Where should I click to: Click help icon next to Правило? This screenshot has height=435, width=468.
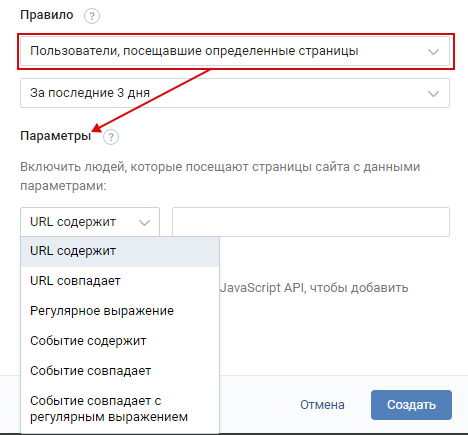pyautogui.click(x=92, y=16)
